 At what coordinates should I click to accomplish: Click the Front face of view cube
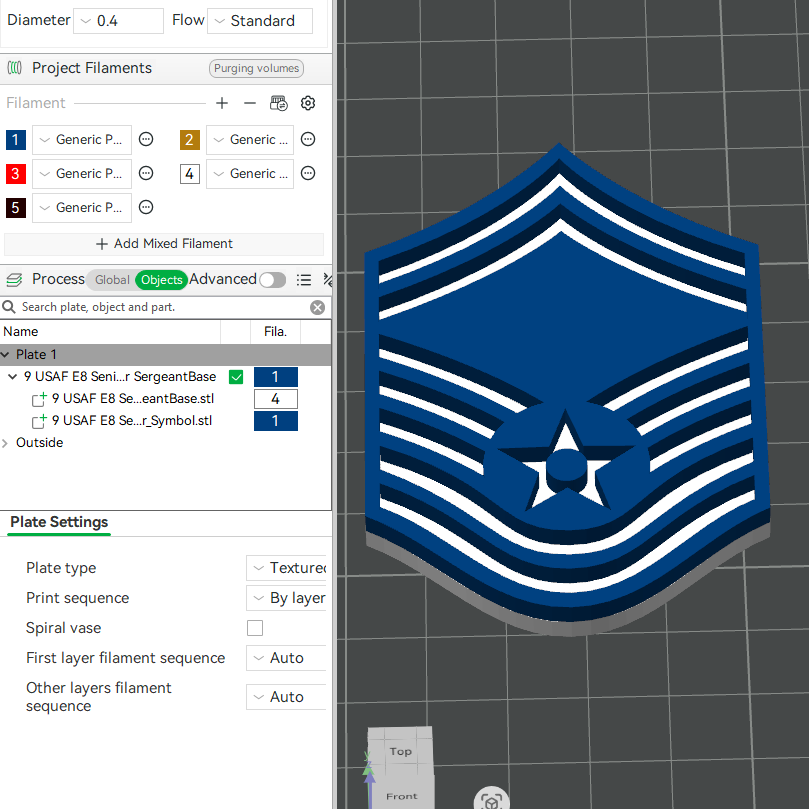[402, 796]
